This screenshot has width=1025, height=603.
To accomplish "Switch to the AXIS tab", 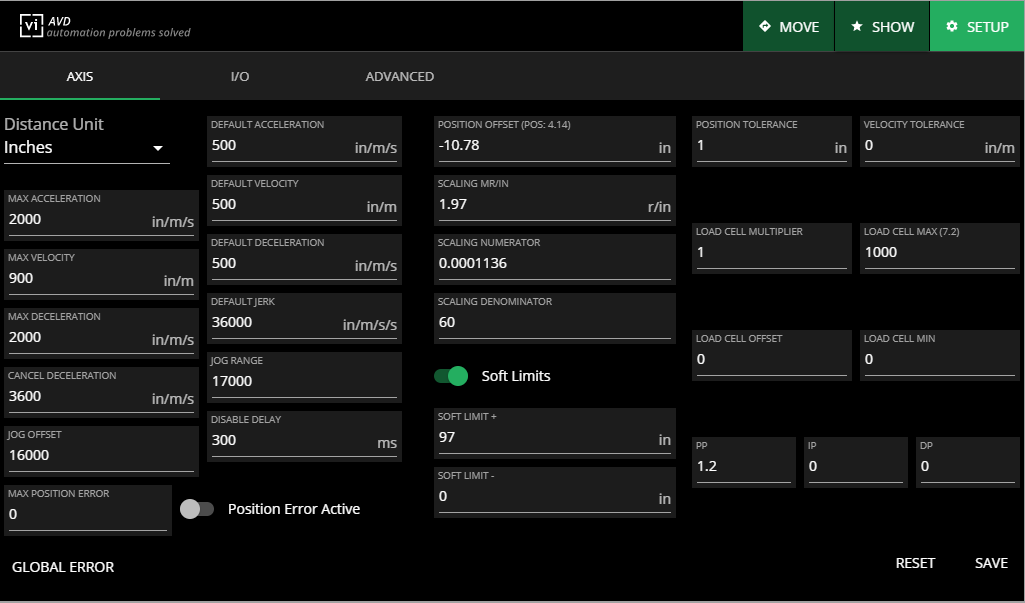I will pyautogui.click(x=80, y=77).
